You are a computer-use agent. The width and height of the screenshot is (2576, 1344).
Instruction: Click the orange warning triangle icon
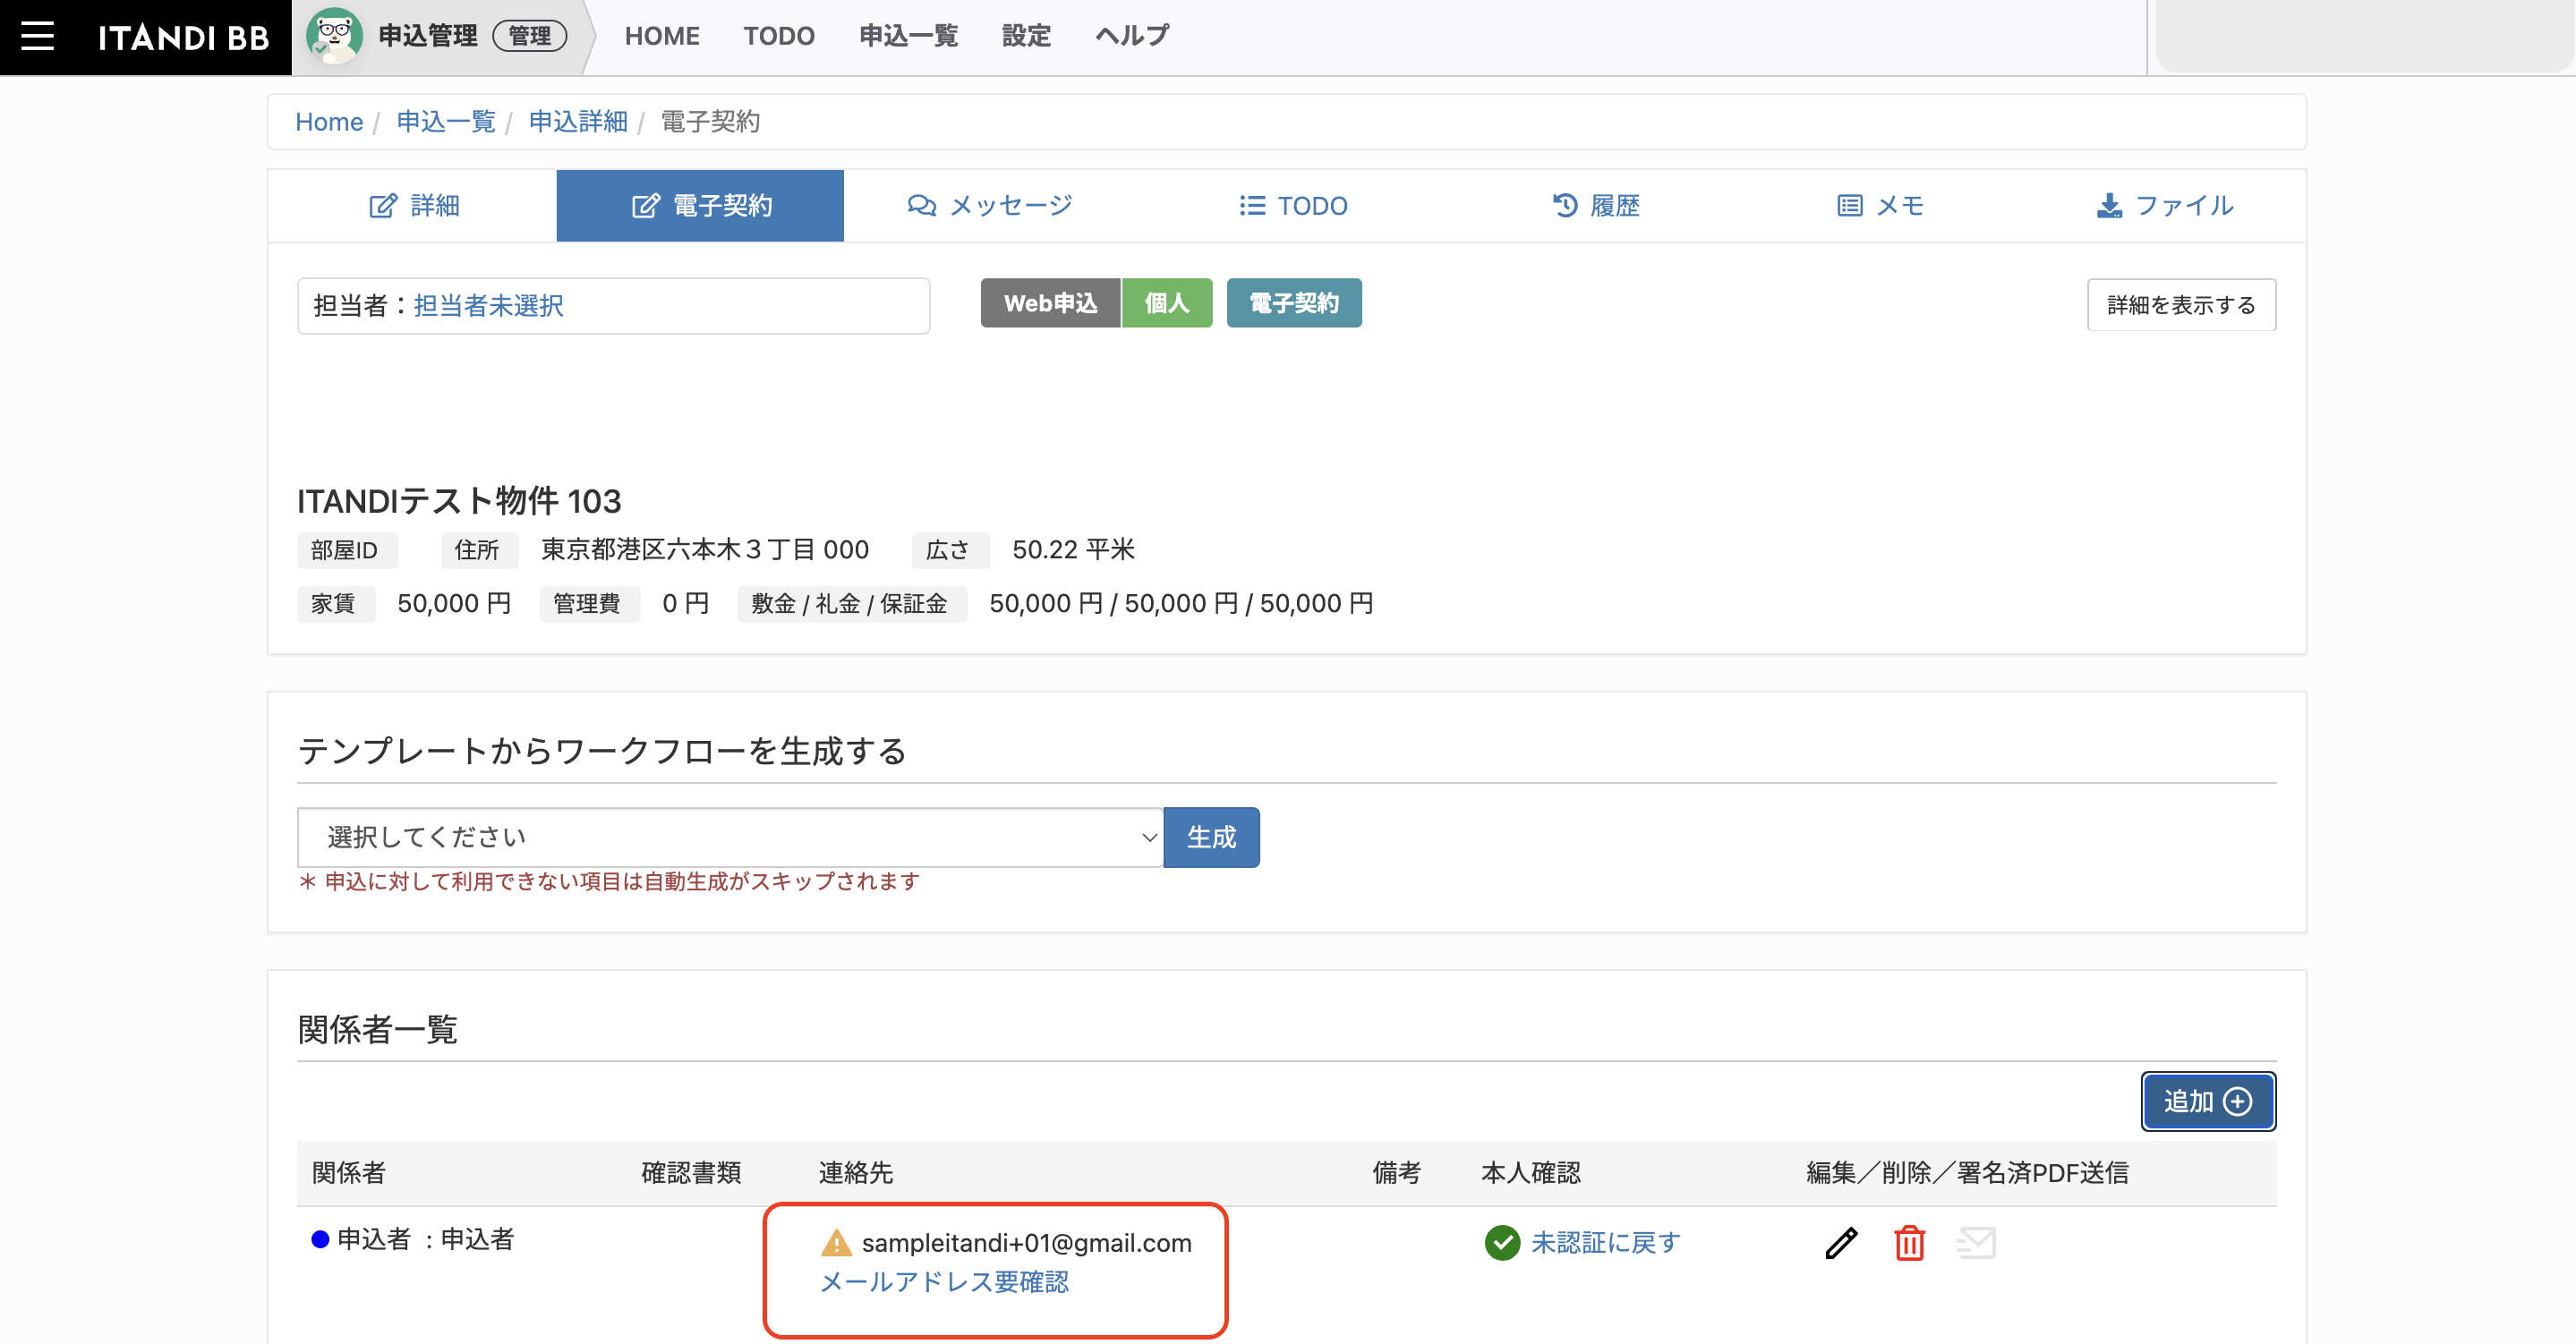coord(836,1243)
